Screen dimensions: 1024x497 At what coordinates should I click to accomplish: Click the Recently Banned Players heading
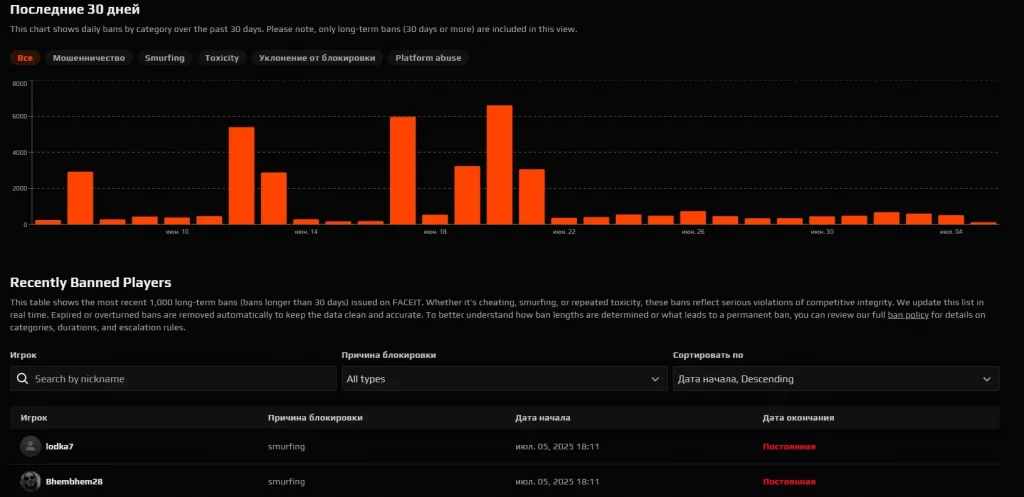coord(91,283)
